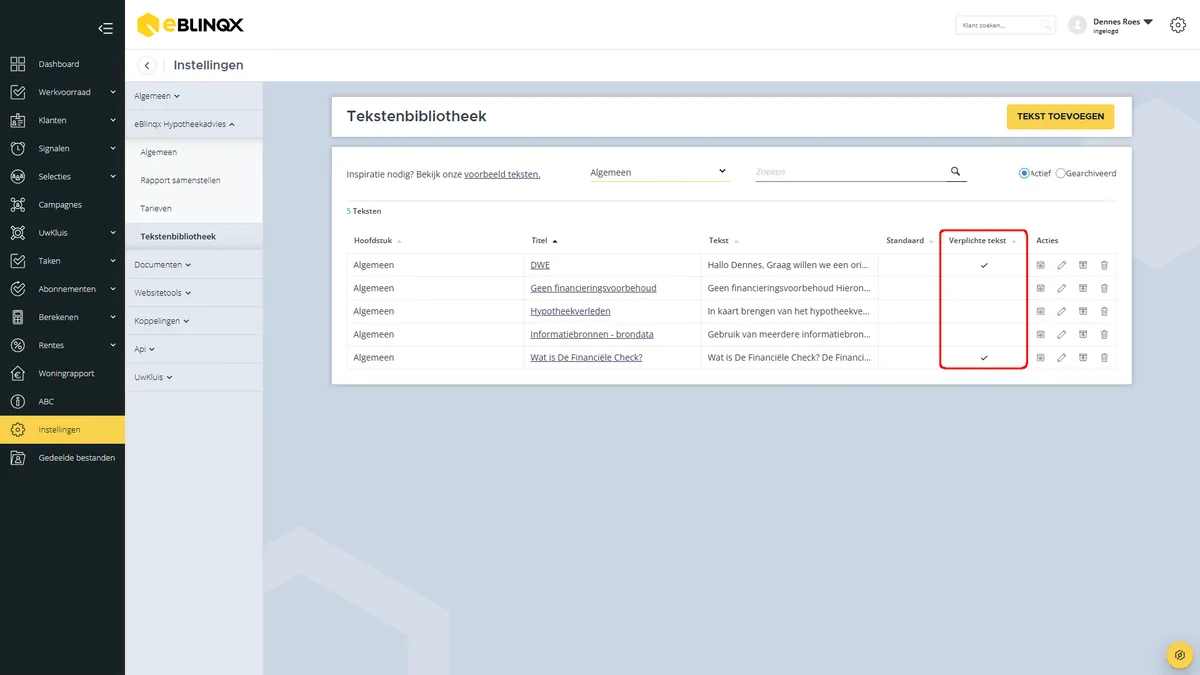Focus the Zoeken text search field

click(x=850, y=172)
